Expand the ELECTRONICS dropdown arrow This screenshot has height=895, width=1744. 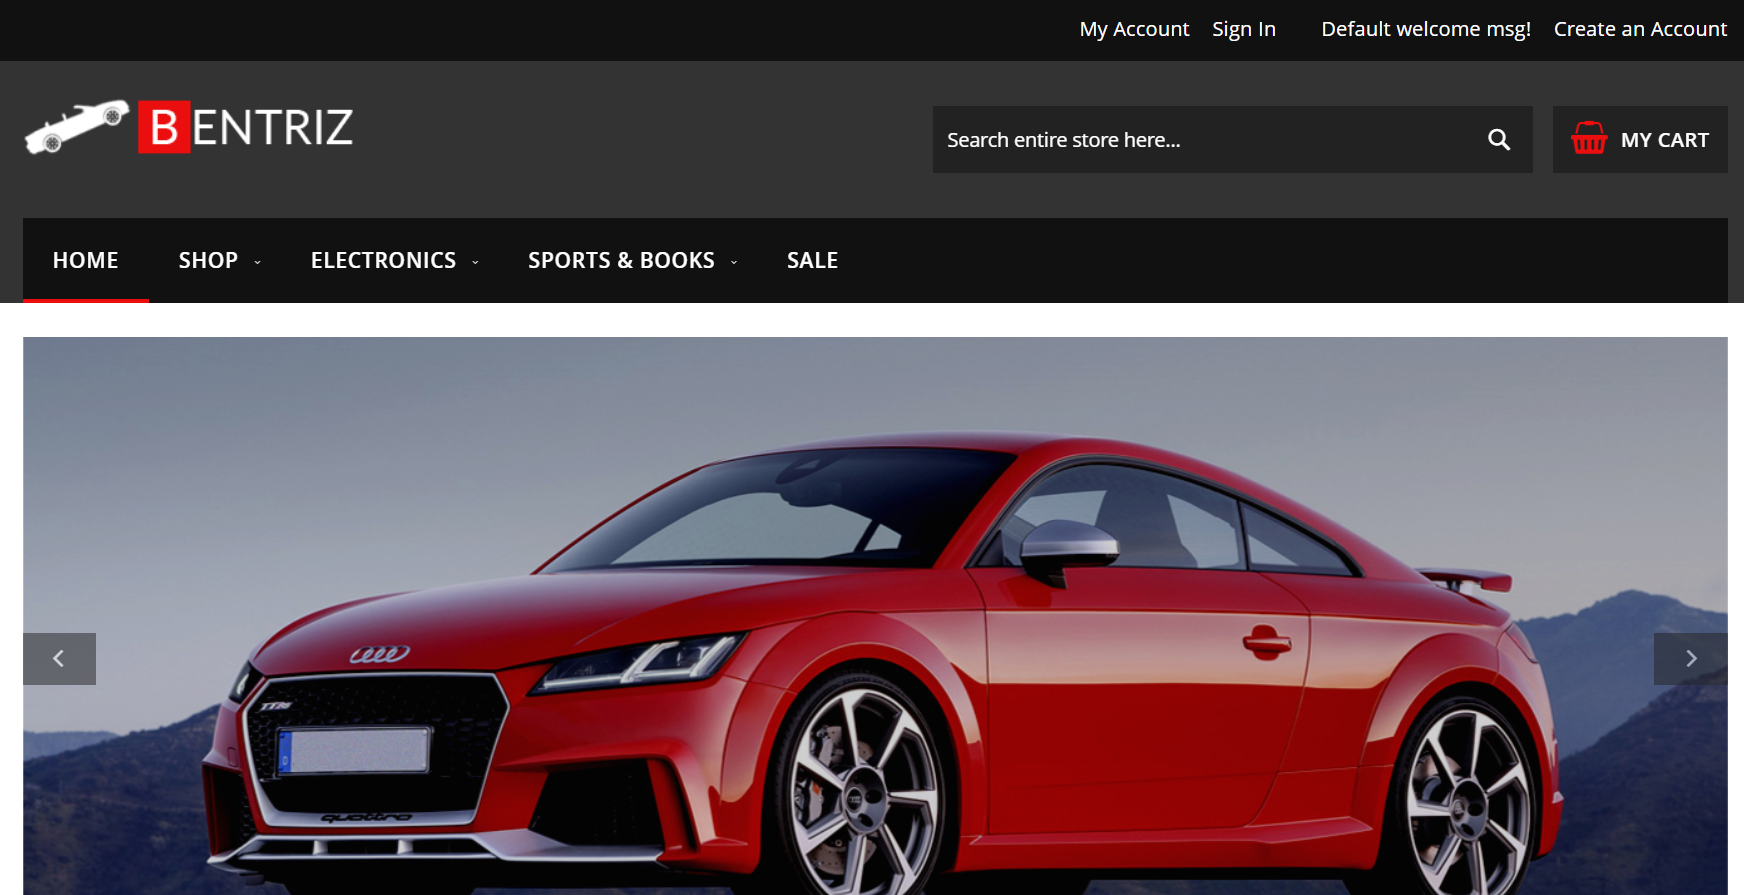[x=475, y=262]
